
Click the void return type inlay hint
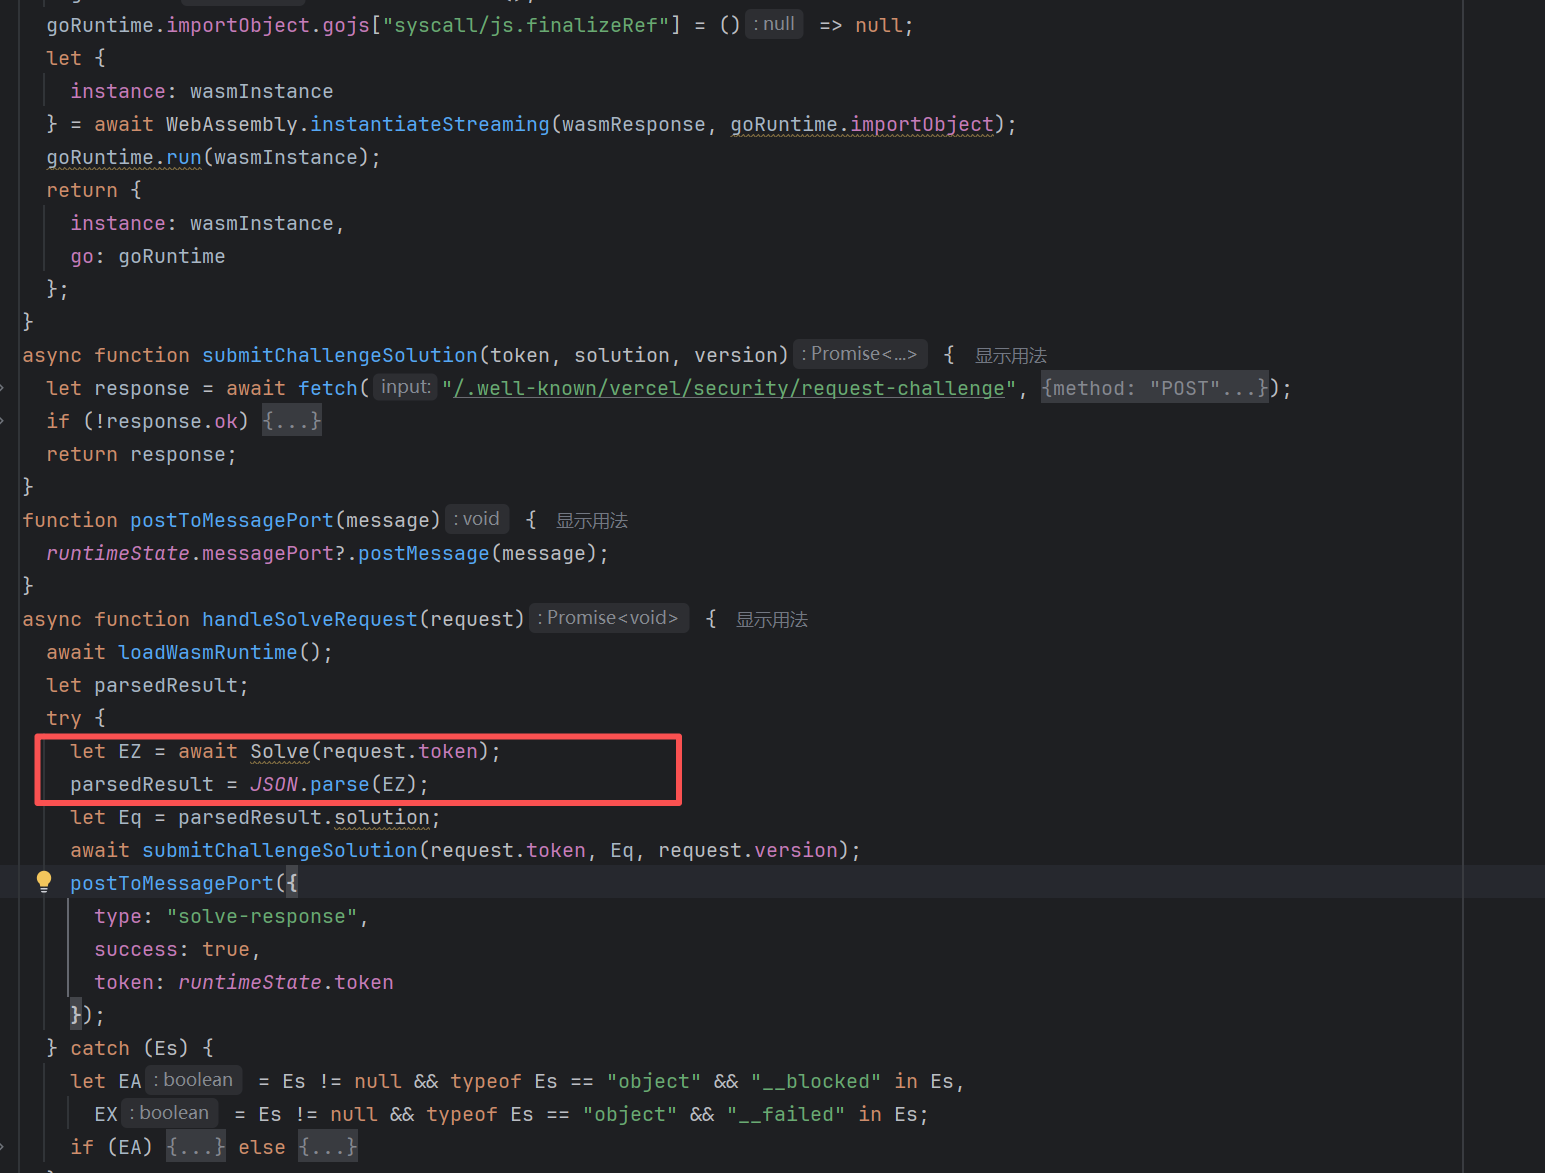[477, 519]
